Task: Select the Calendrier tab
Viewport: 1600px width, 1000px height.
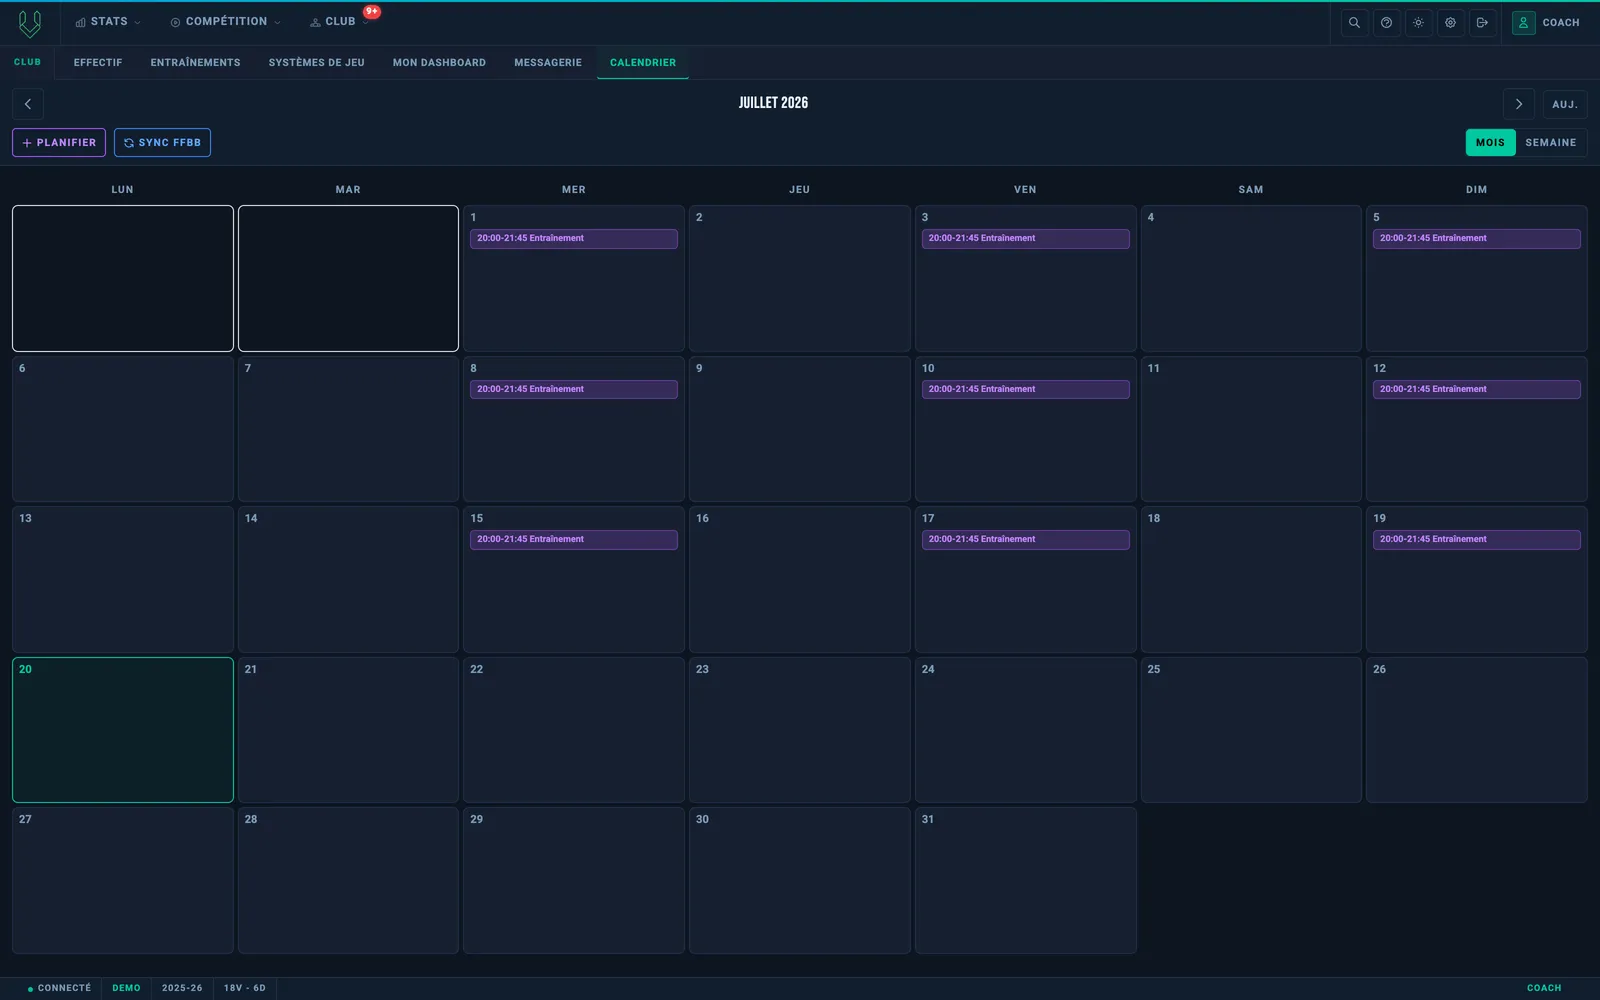Action: (643, 63)
